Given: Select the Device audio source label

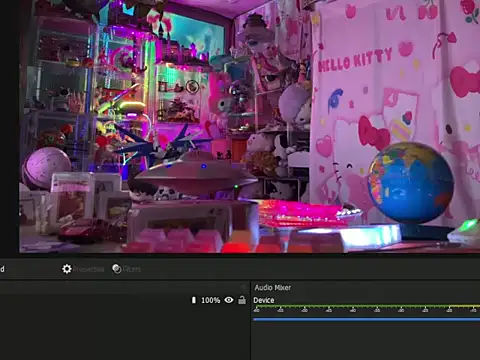Looking at the screenshot, I should click(264, 300).
